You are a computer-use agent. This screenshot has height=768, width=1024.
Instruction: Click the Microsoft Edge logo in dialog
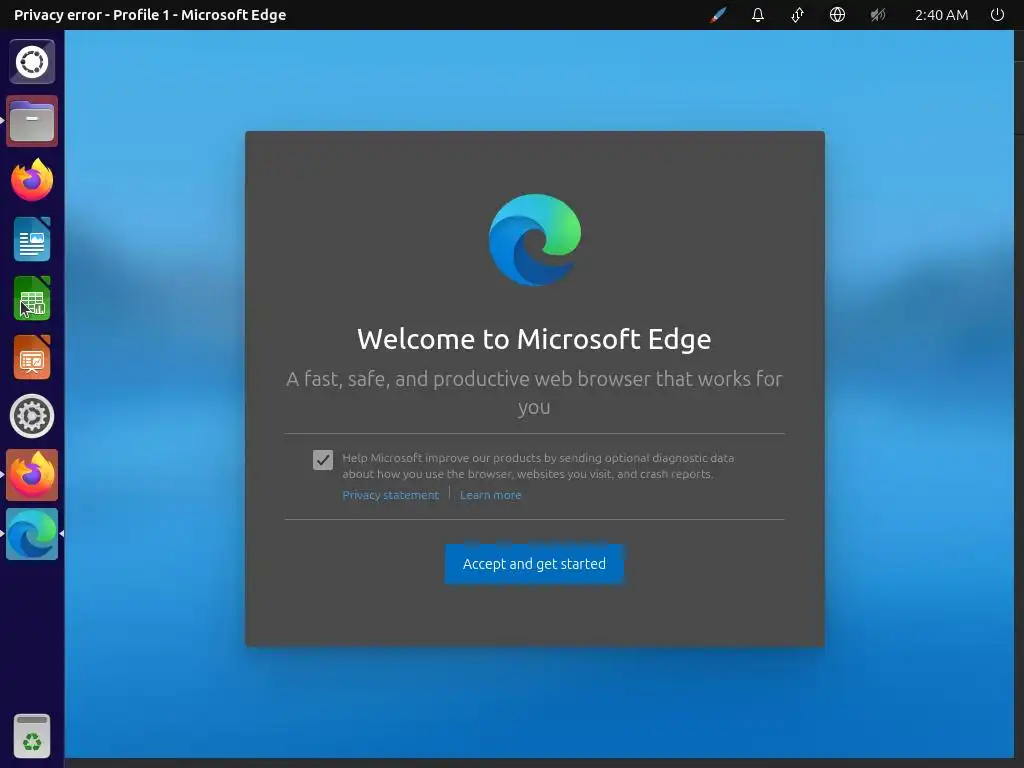[535, 240]
